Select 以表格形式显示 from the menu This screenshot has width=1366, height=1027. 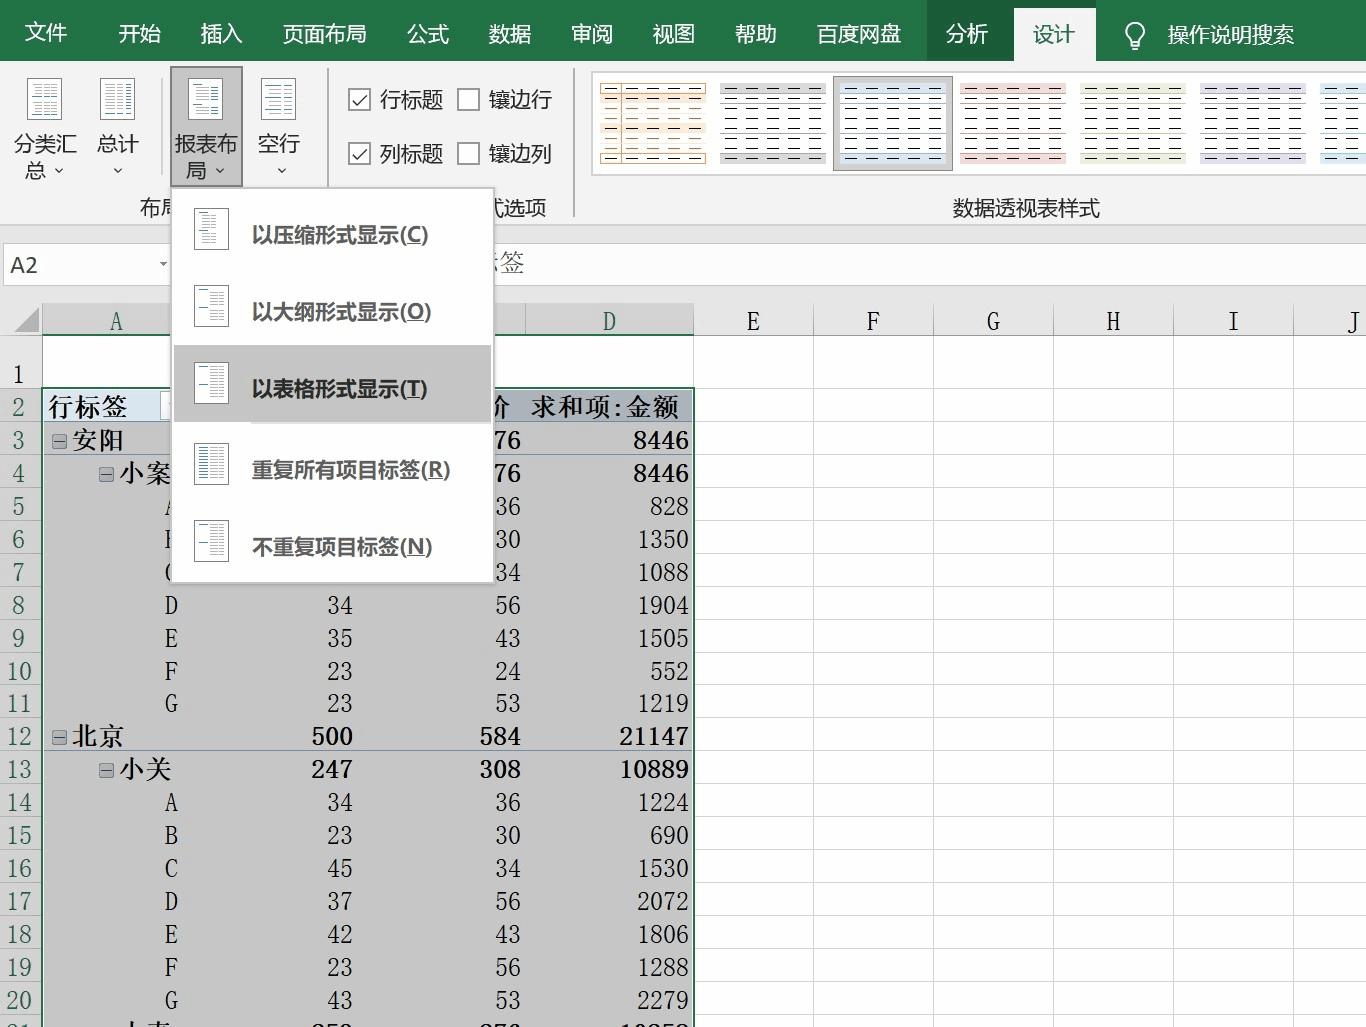pos(337,388)
